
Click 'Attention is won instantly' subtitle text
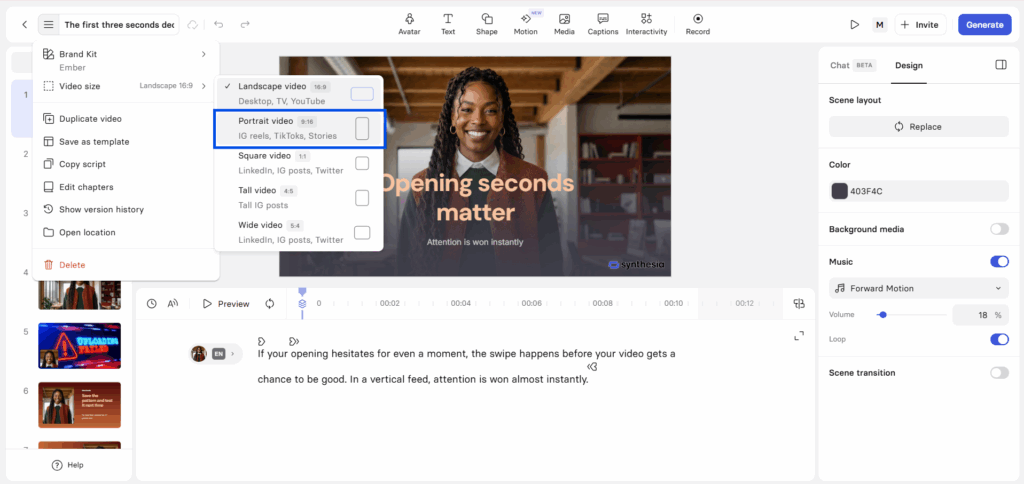click(475, 242)
